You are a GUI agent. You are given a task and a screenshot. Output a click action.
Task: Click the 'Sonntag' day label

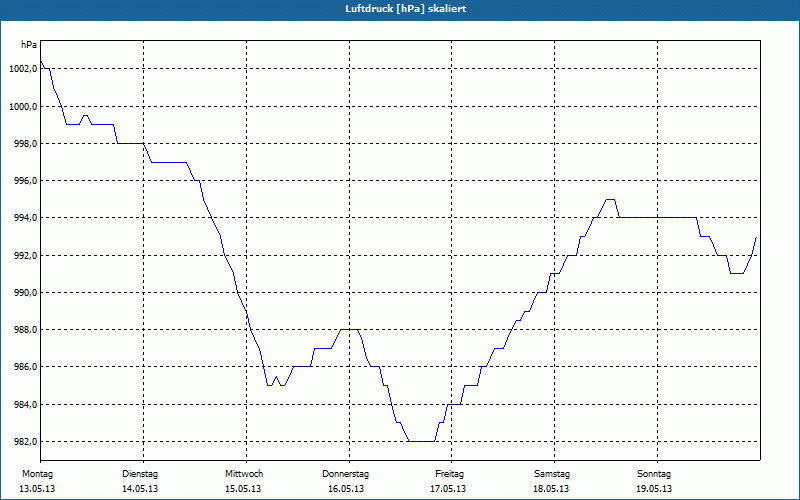(654, 474)
